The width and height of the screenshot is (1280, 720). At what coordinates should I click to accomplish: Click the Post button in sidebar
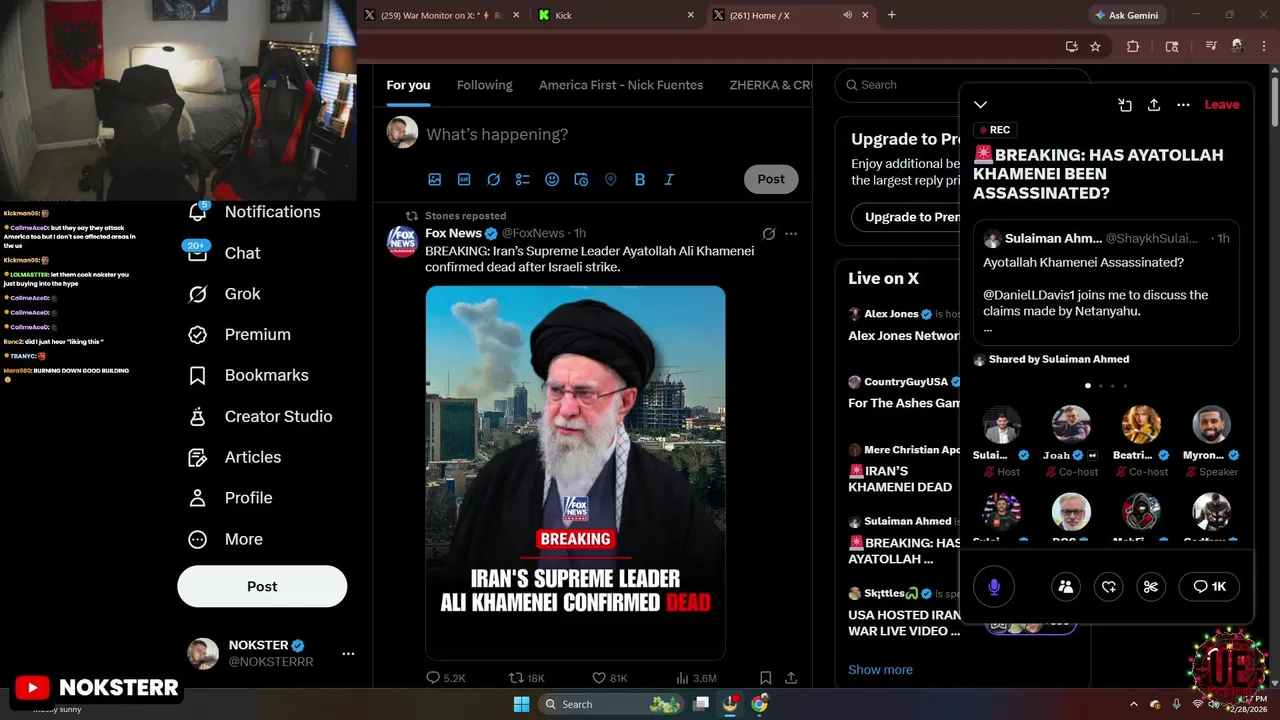pos(262,587)
